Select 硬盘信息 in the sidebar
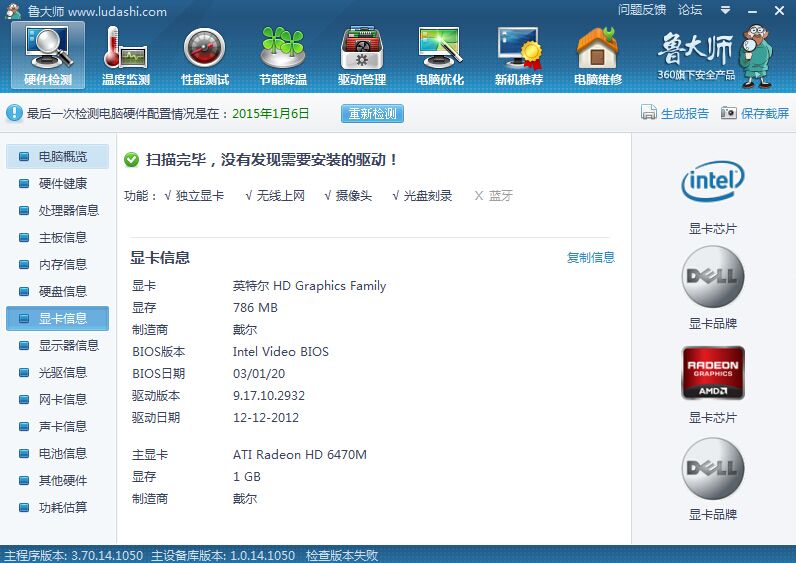The height and width of the screenshot is (563, 796). coord(57,291)
